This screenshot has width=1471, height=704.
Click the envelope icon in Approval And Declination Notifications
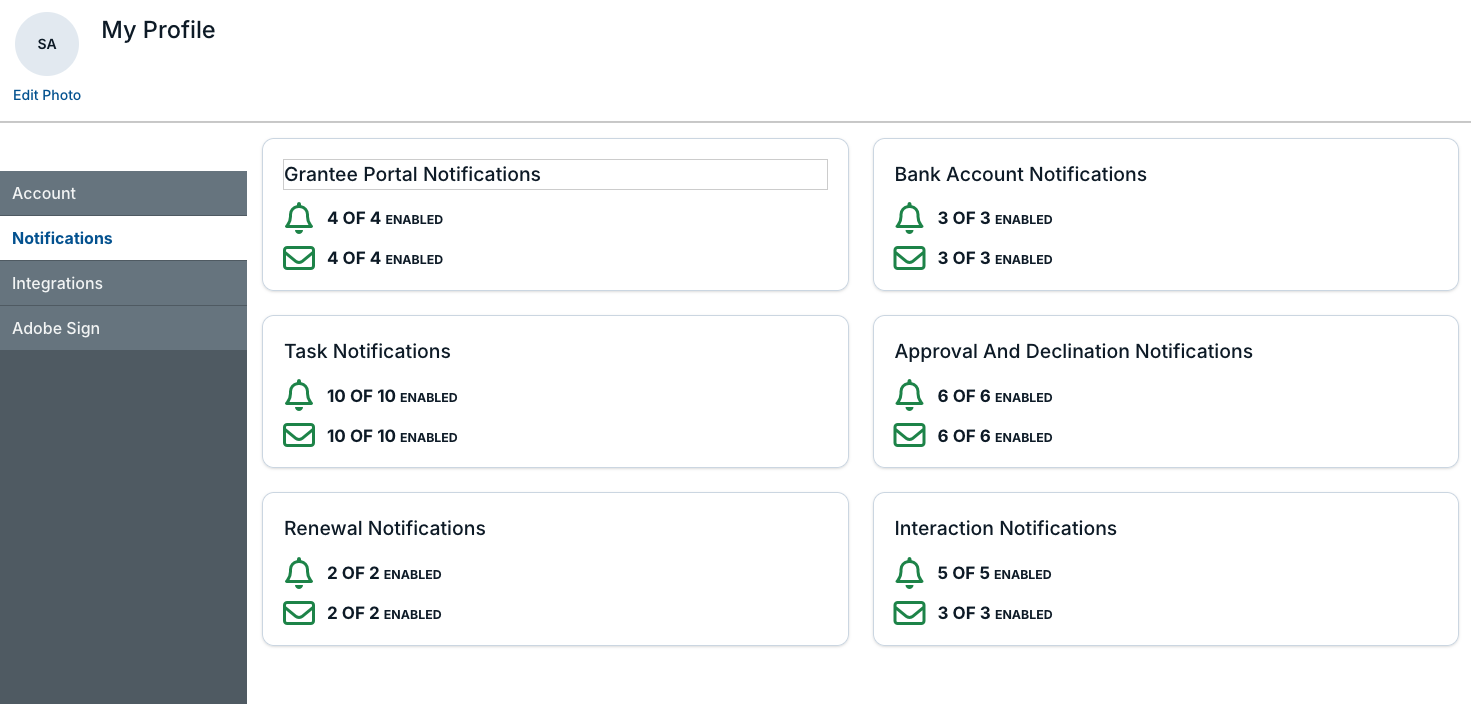909,436
